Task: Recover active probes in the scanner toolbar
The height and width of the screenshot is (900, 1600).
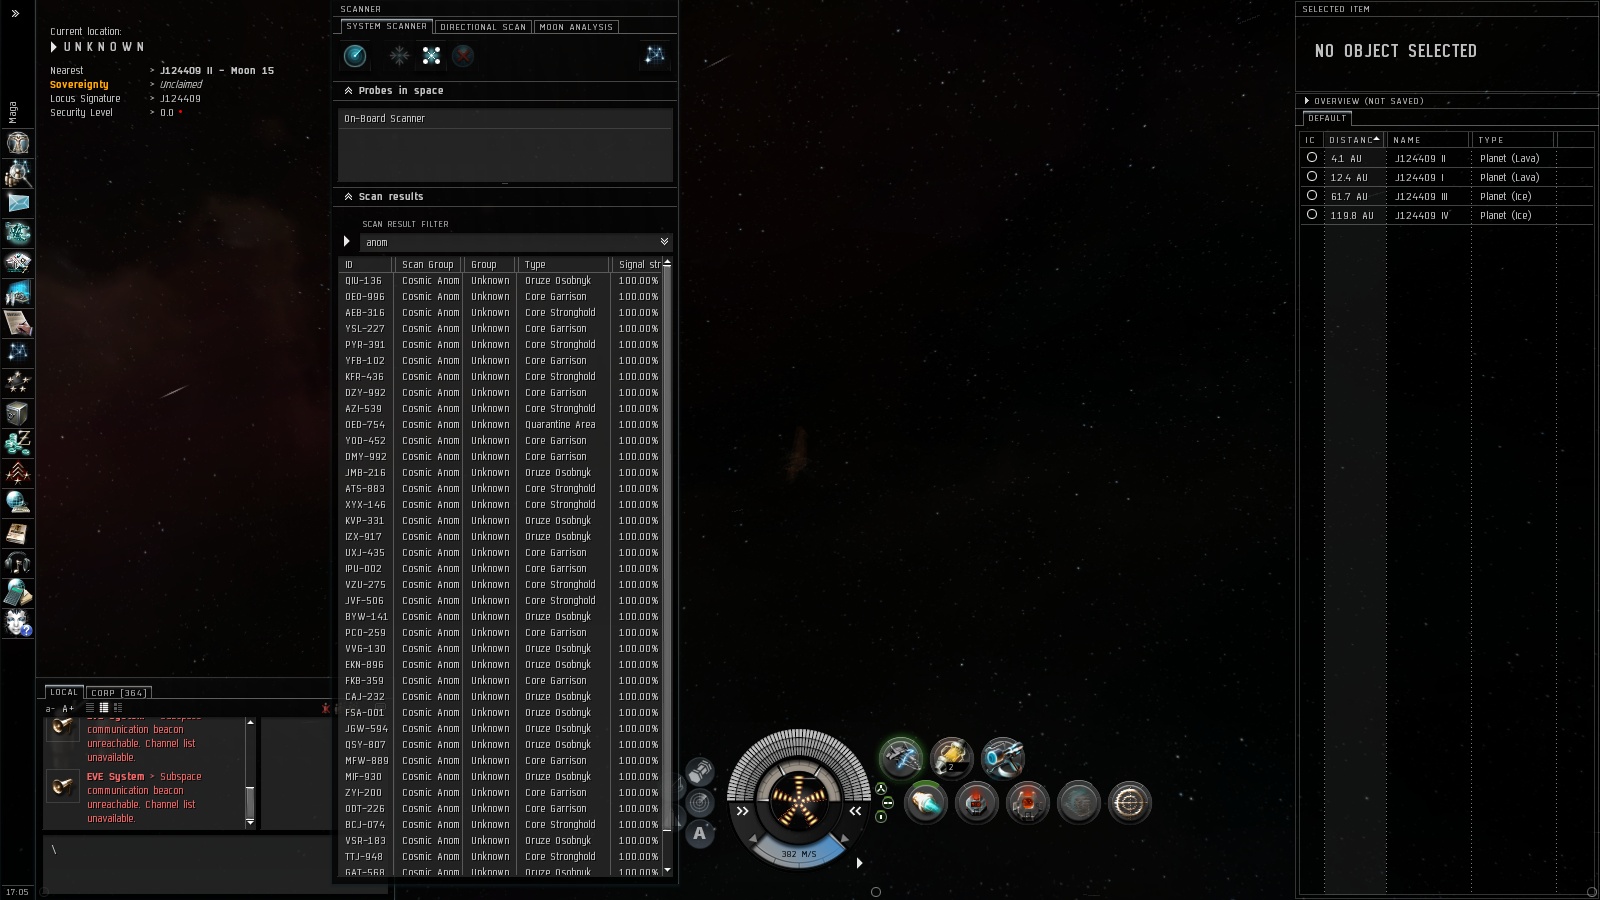Action: [x=399, y=56]
